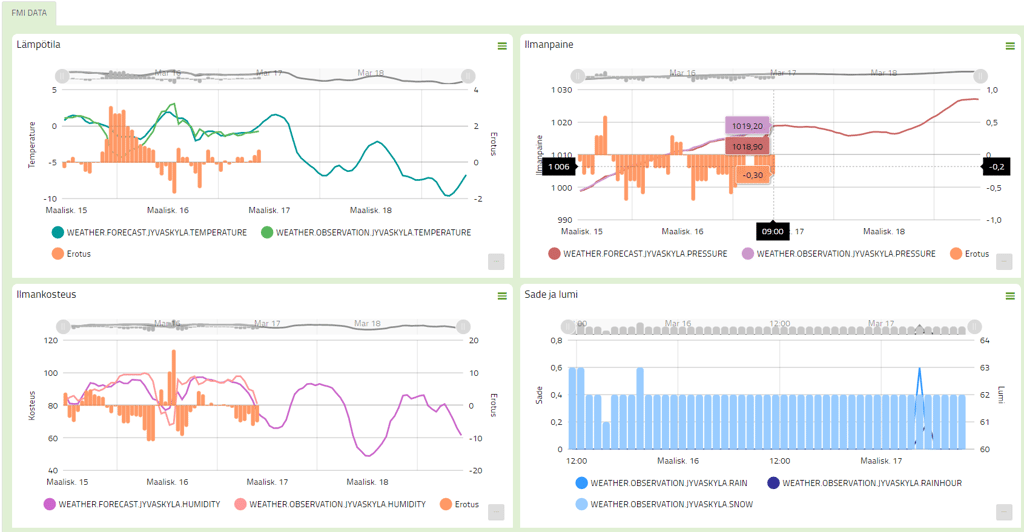Viewport: 1024px width, 532px height.
Task: Toggle the forecast PRESSURE series legend
Action: tap(638, 254)
